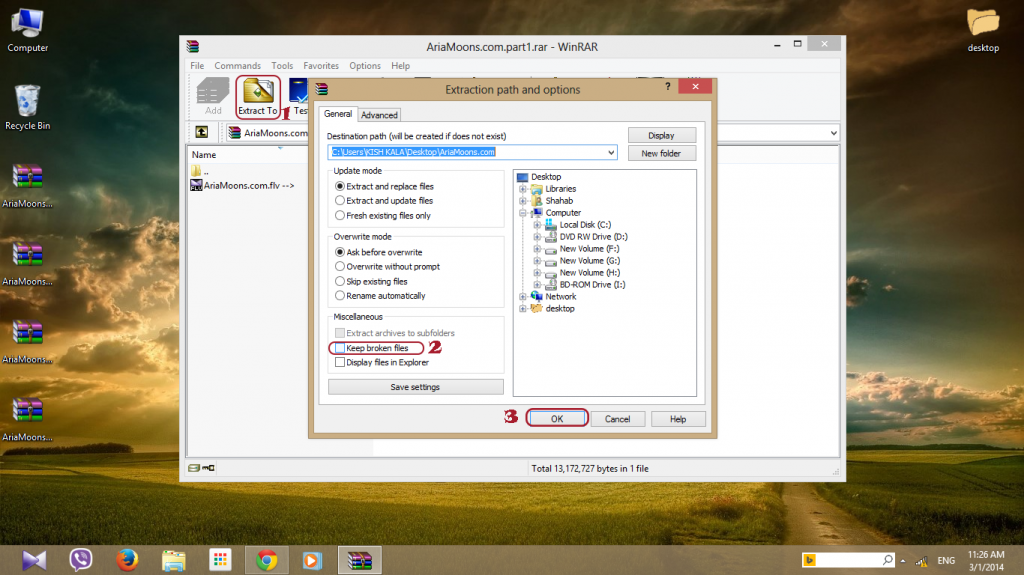The width and height of the screenshot is (1024, 575).
Task: Open Recycle Bin desktop icon
Action: pos(27,106)
